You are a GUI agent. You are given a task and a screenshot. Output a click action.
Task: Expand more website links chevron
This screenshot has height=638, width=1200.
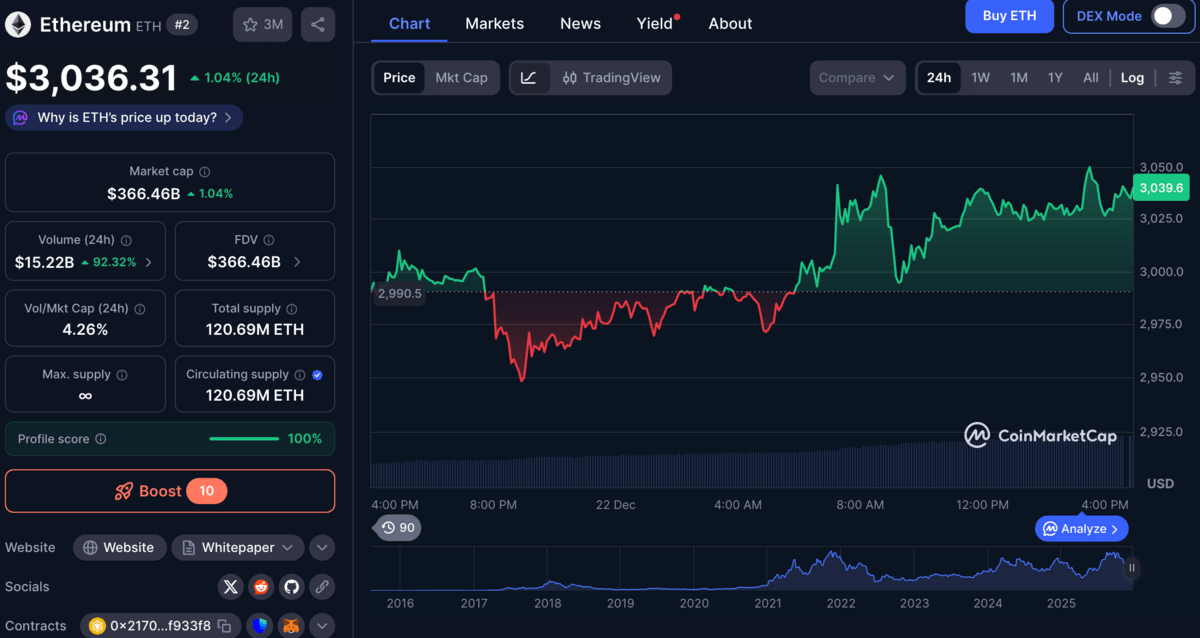pos(322,547)
